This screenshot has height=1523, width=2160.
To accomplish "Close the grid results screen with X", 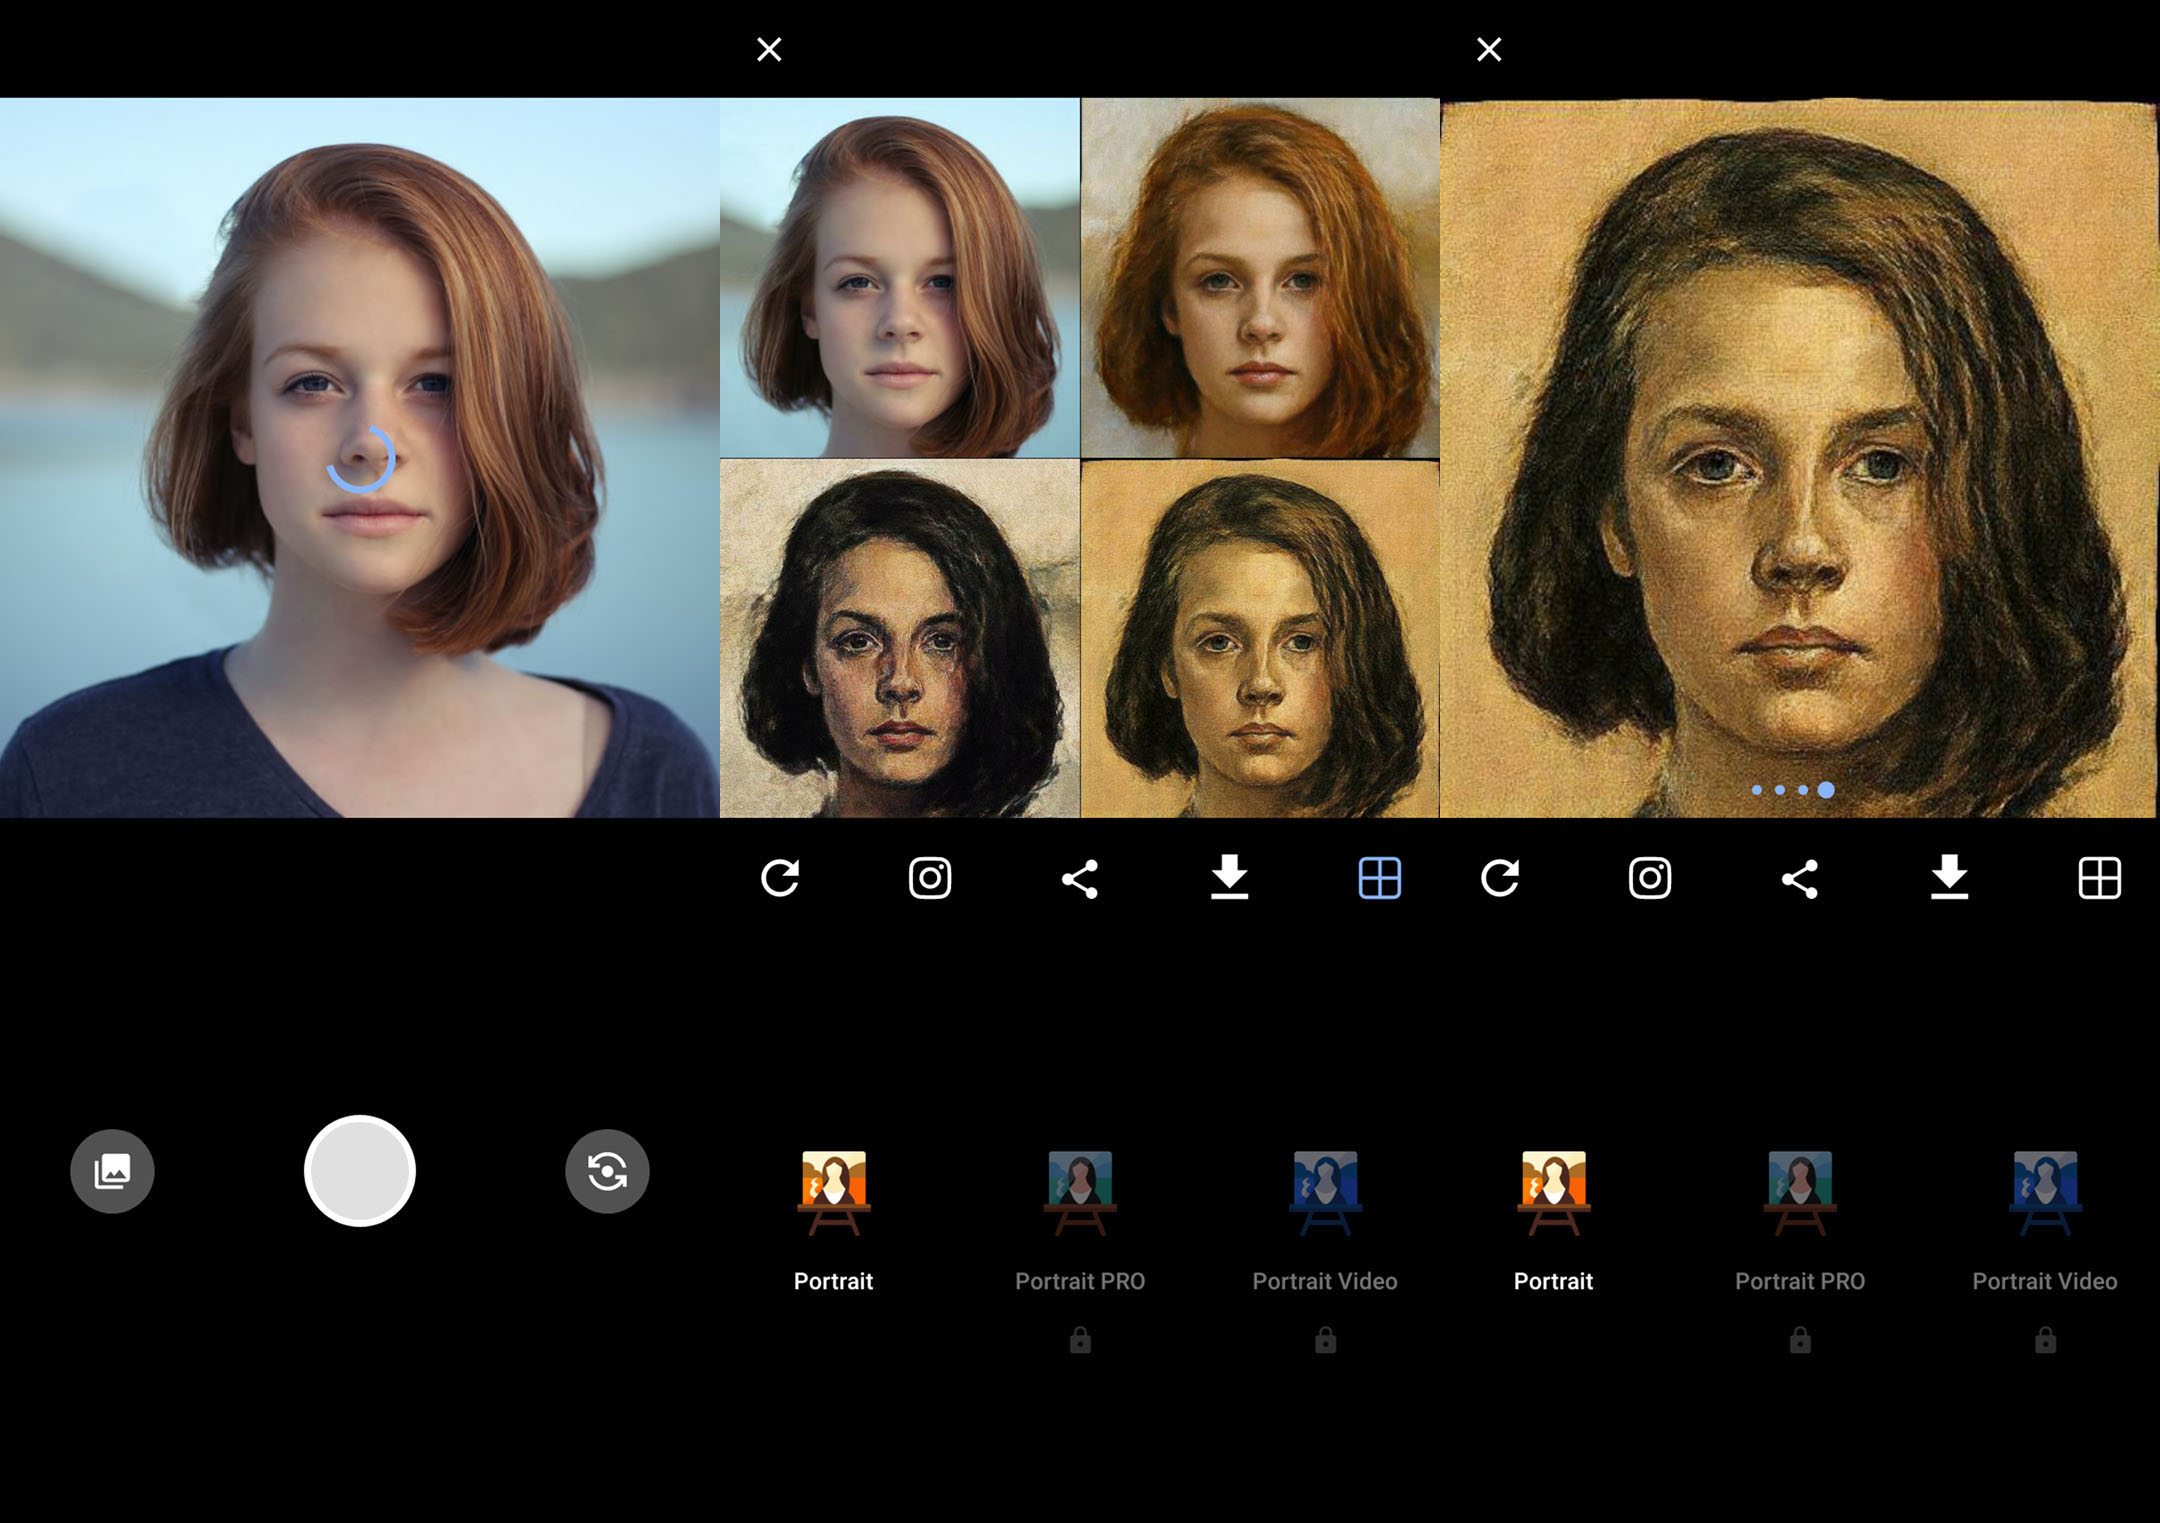I will tap(769, 49).
